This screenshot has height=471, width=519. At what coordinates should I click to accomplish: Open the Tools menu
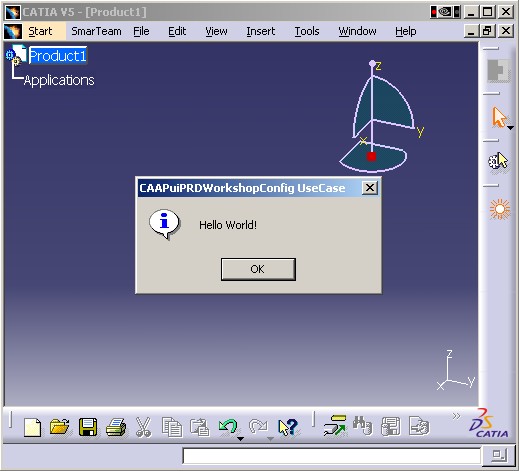[307, 31]
